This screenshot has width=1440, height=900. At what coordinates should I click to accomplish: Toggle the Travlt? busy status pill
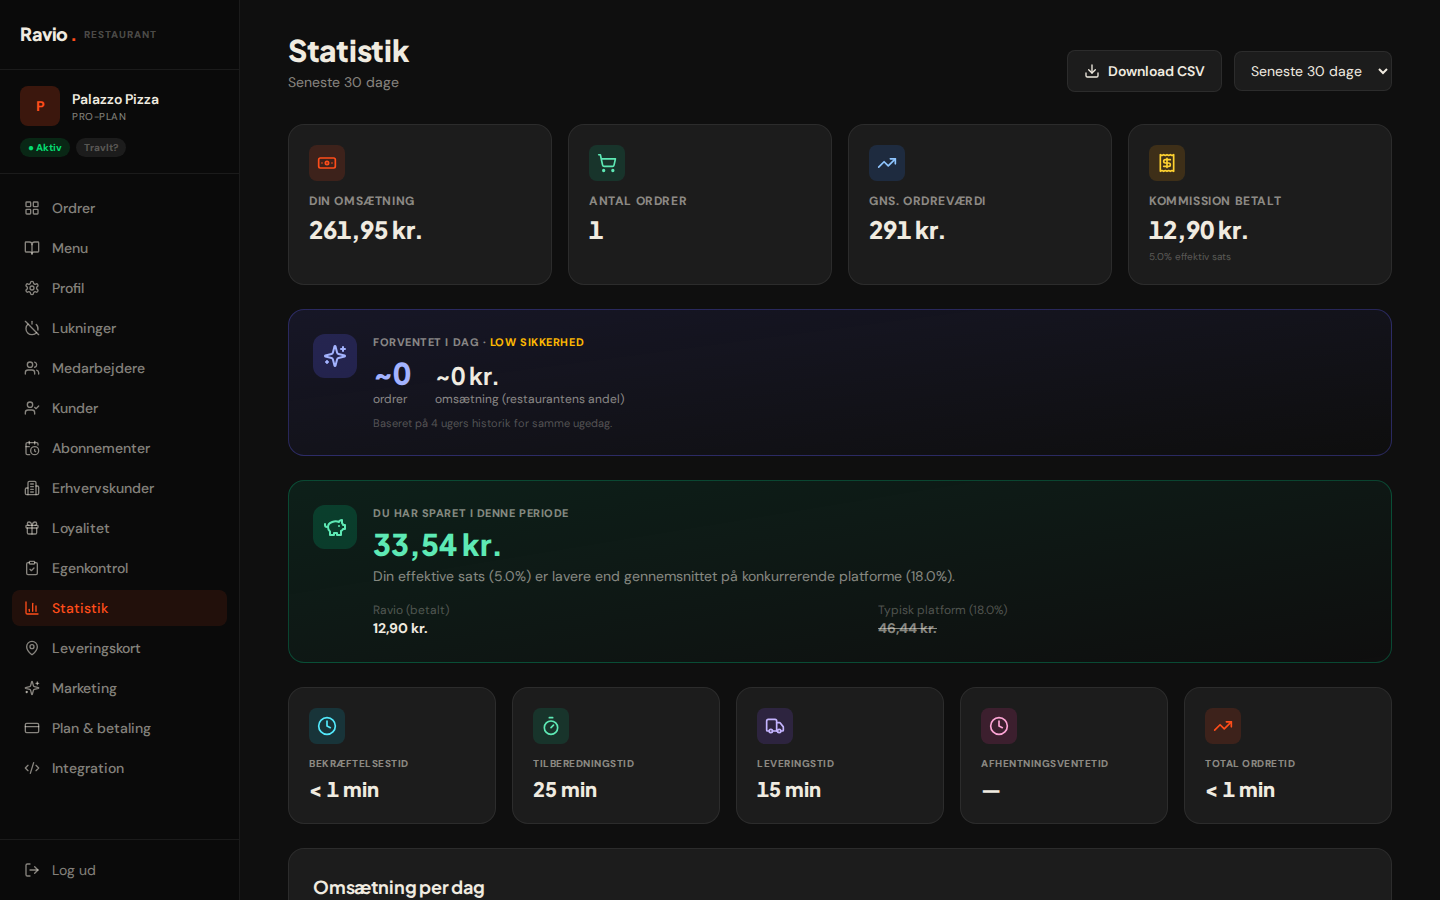tap(101, 148)
